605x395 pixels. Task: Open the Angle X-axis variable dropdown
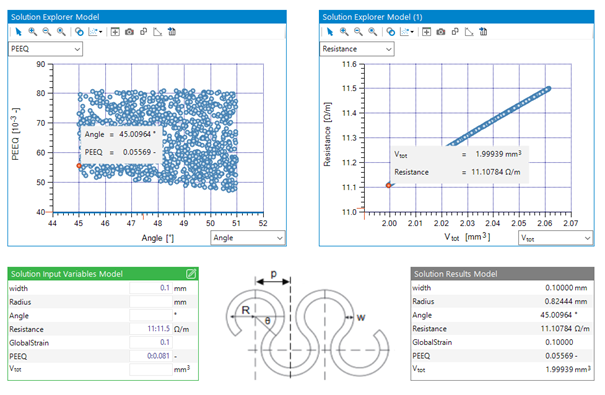click(x=248, y=238)
